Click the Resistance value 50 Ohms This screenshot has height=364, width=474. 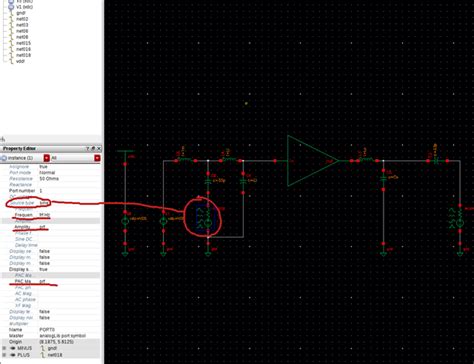[49, 179]
